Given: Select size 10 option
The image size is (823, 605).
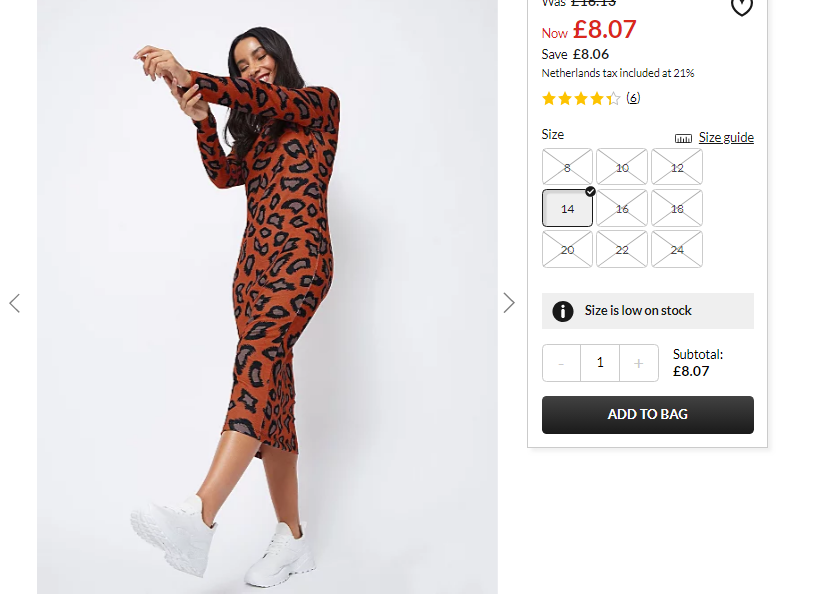Looking at the screenshot, I should click(622, 167).
